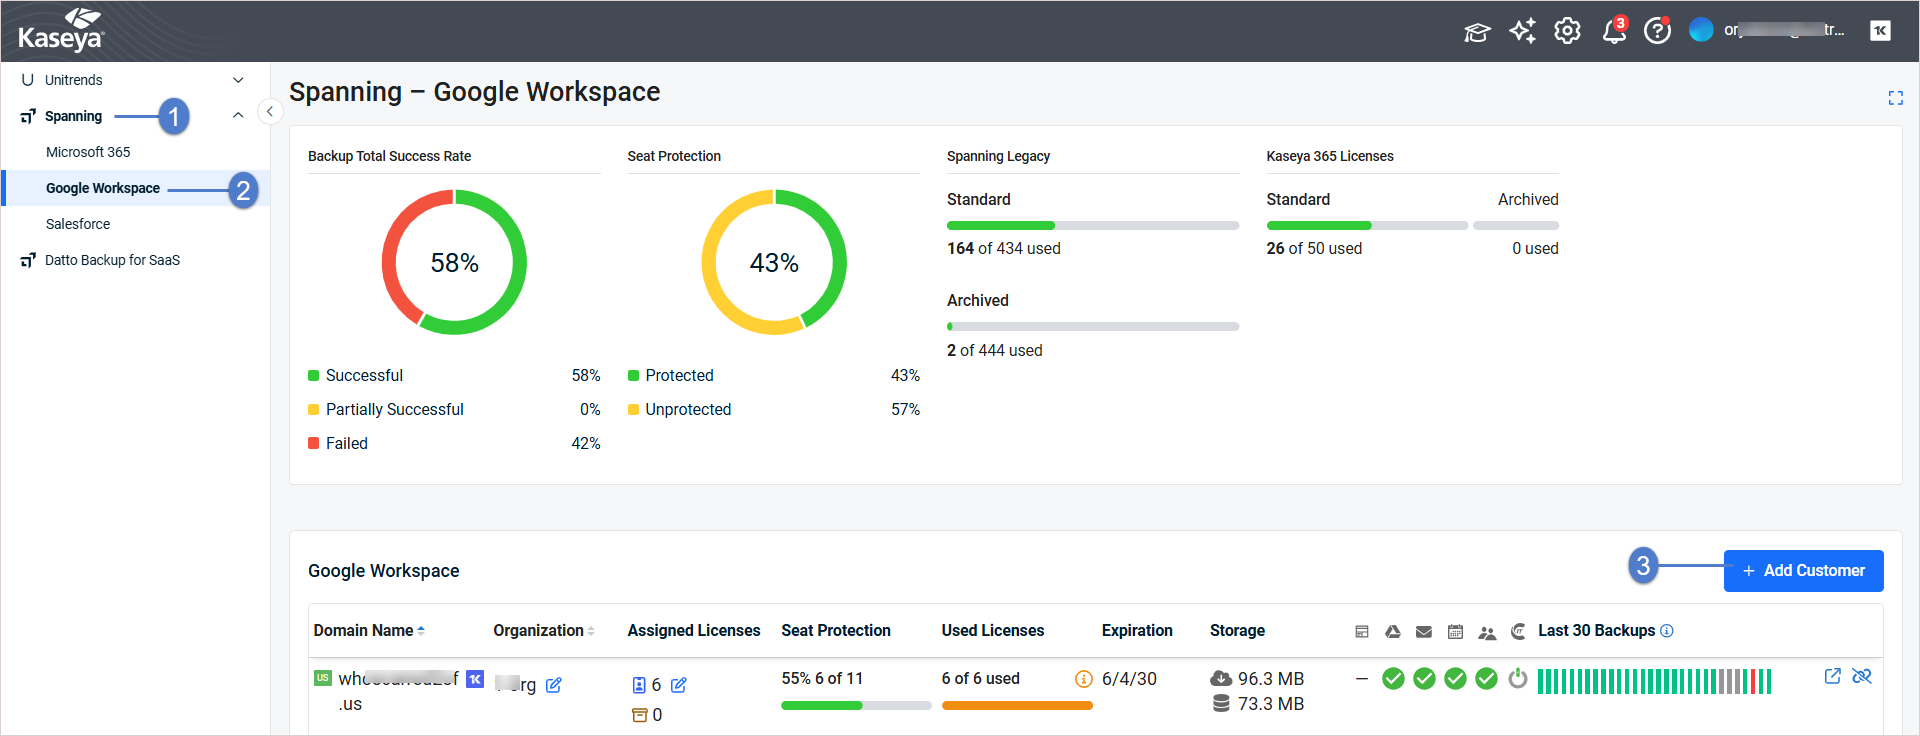Select Spanning in the sidebar
The height and width of the screenshot is (736, 1920).
tap(73, 116)
